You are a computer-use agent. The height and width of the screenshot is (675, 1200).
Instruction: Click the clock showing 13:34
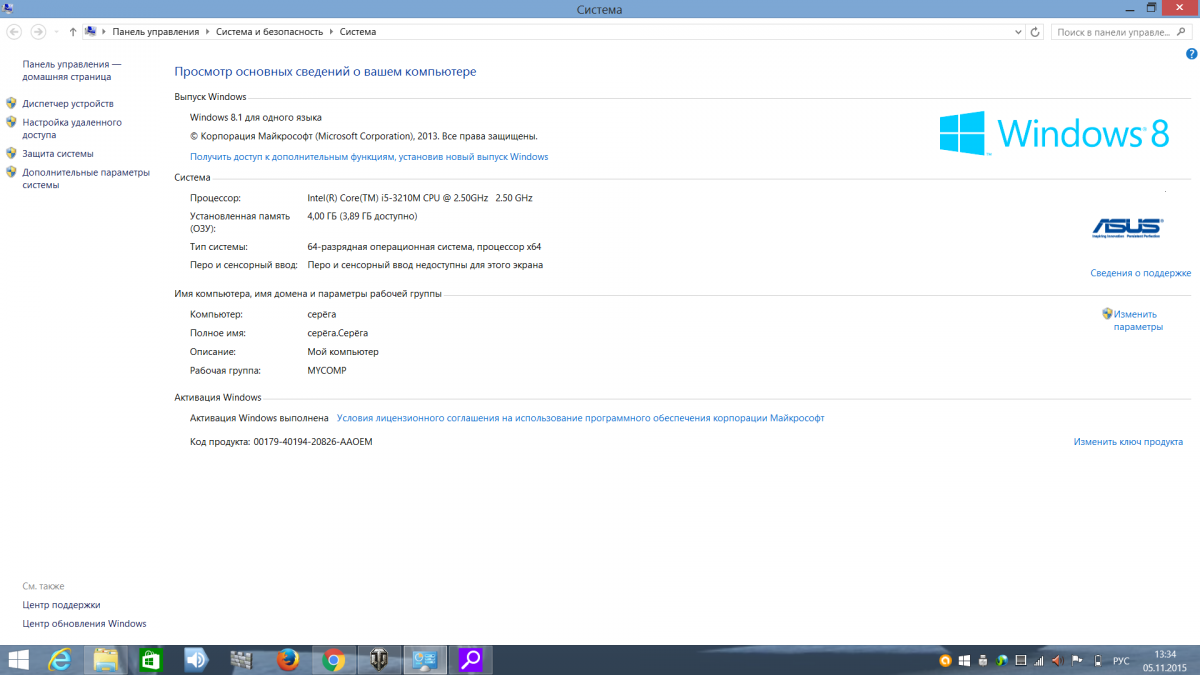point(1165,654)
